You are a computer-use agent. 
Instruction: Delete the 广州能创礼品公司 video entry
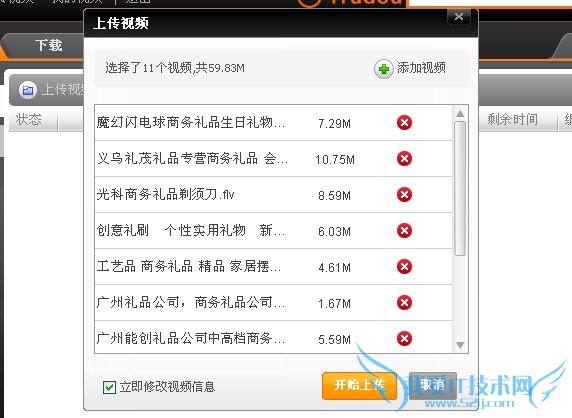click(x=404, y=338)
